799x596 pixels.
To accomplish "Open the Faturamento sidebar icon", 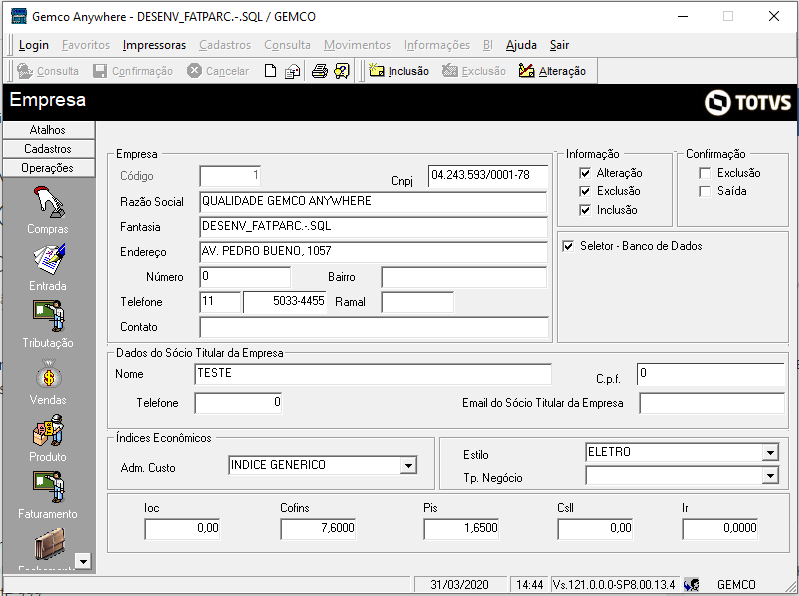I will [49, 487].
